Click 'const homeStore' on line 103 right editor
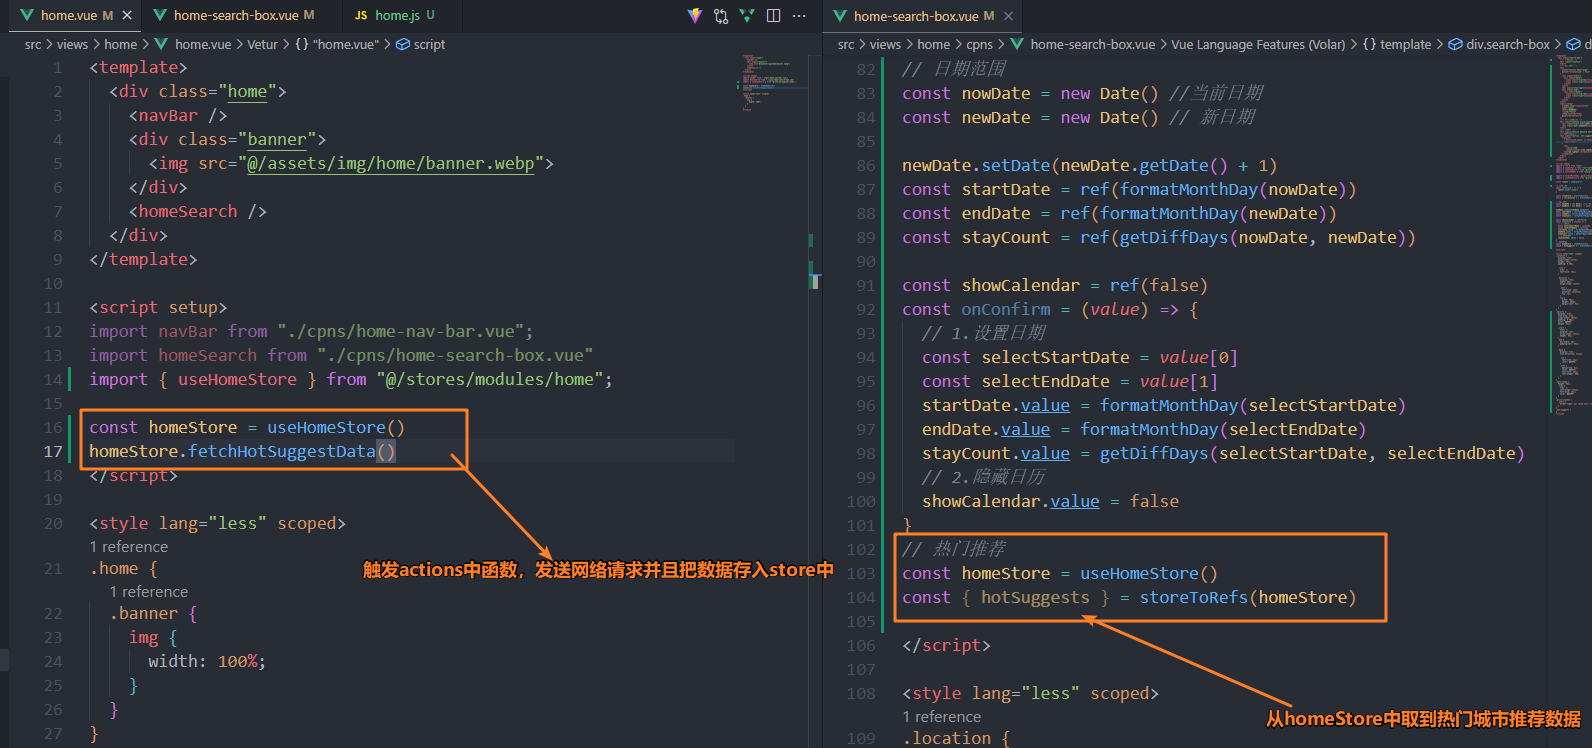1592x748 pixels. 976,573
